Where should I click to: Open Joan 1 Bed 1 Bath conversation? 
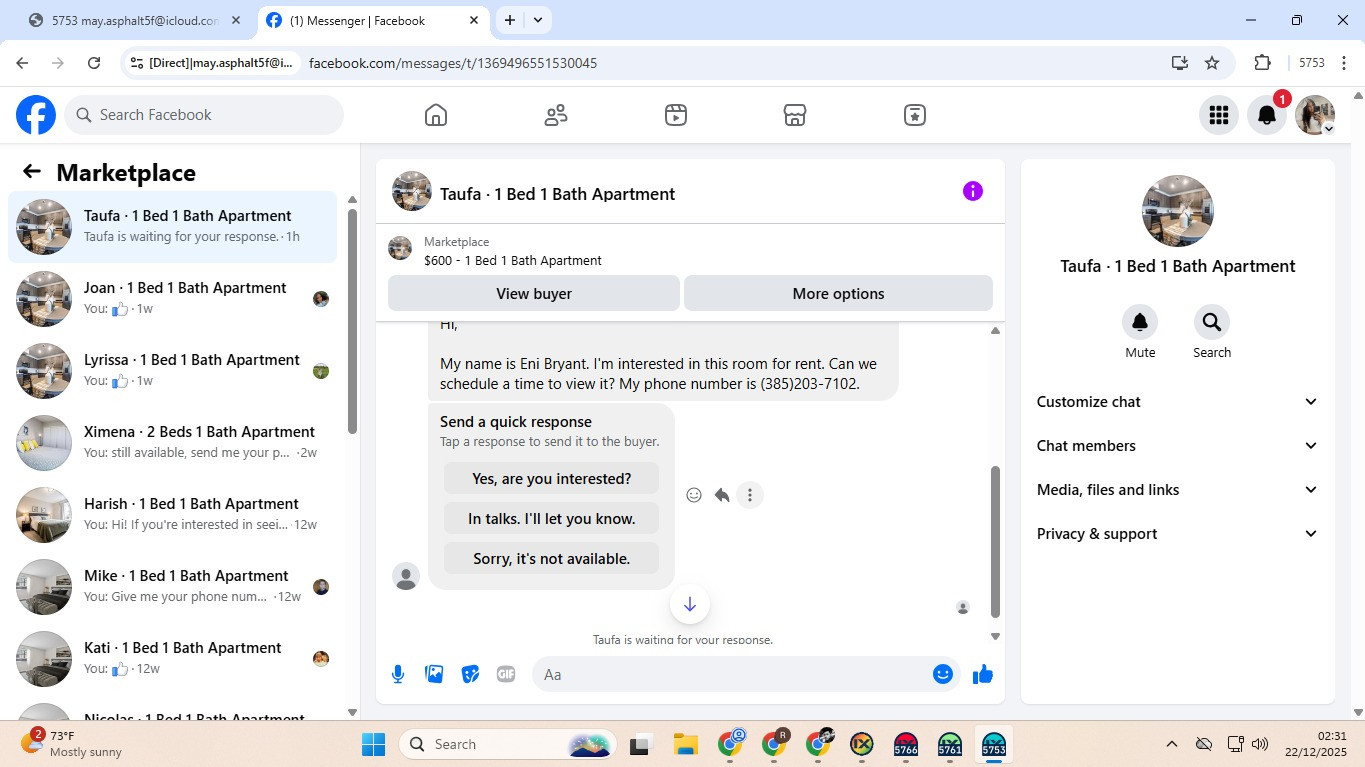(x=173, y=299)
